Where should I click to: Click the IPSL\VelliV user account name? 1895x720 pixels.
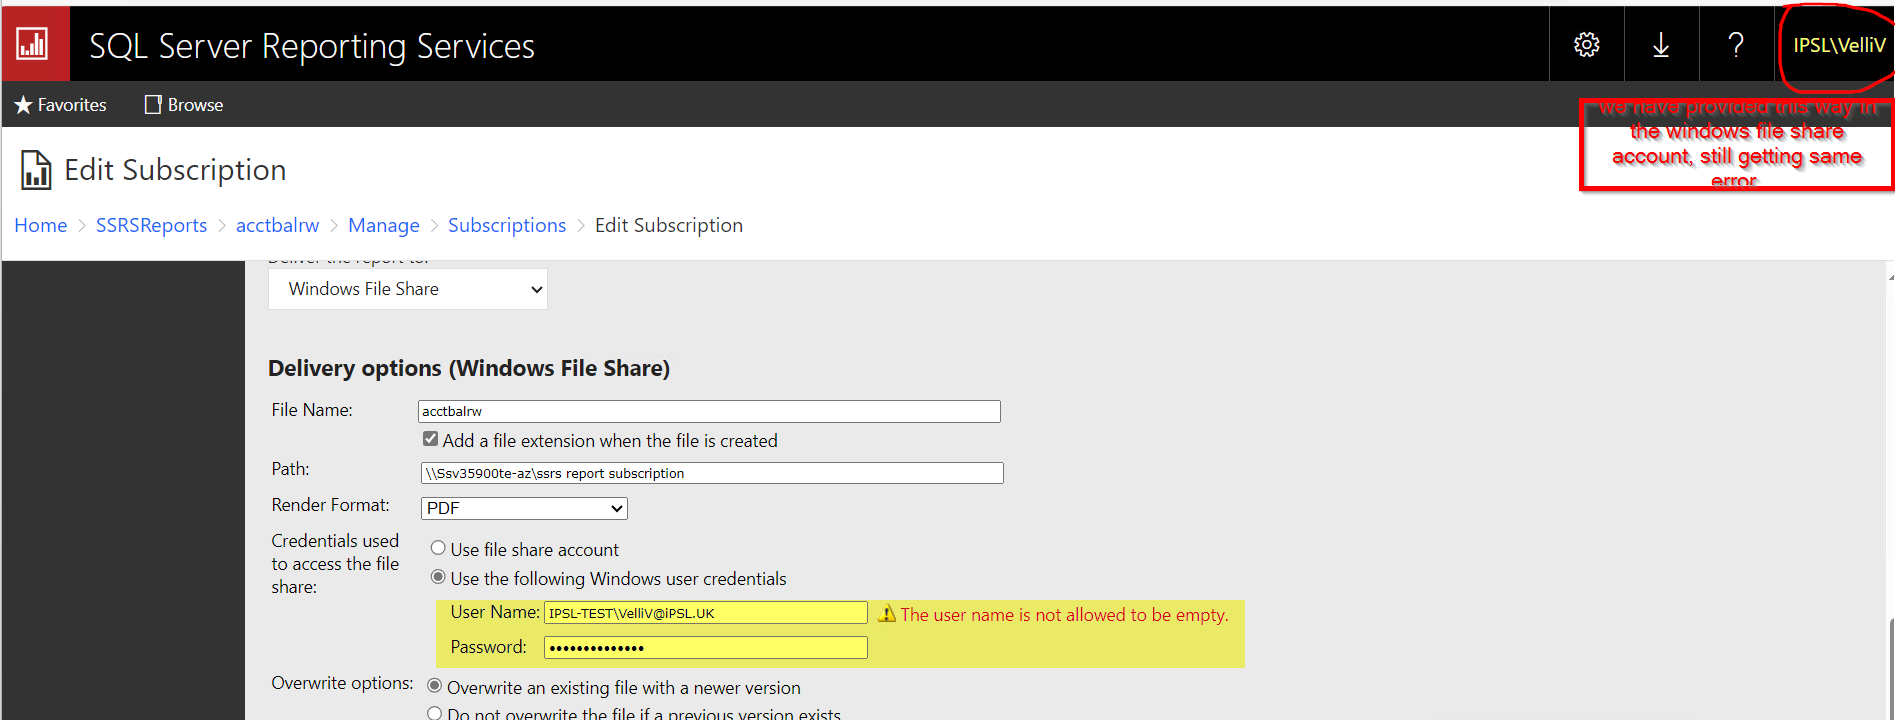1839,45
